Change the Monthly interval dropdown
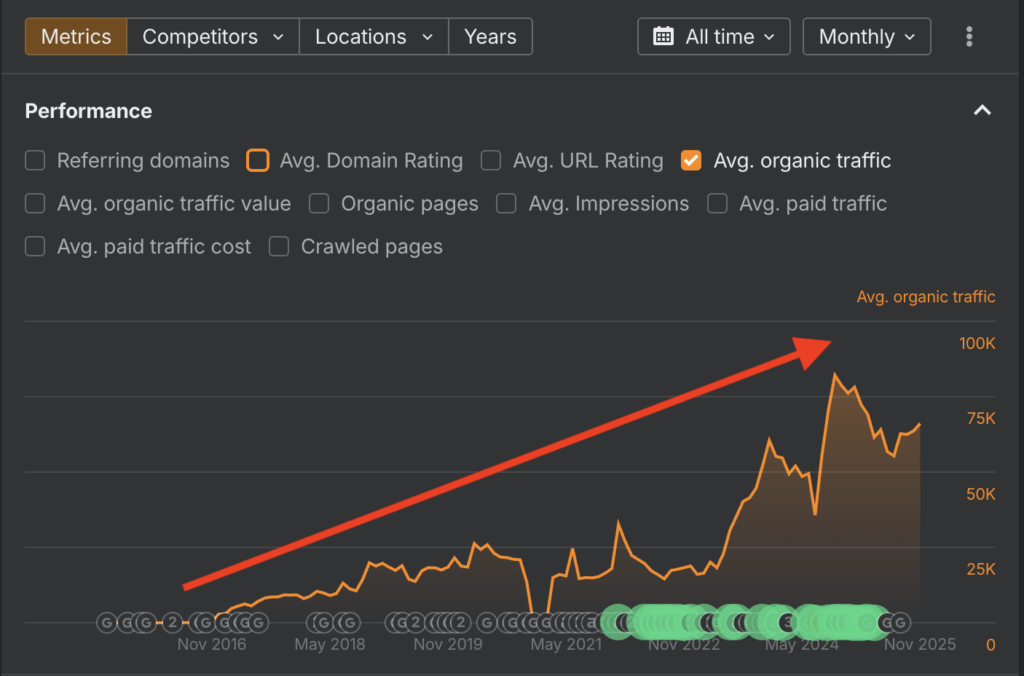 point(866,37)
